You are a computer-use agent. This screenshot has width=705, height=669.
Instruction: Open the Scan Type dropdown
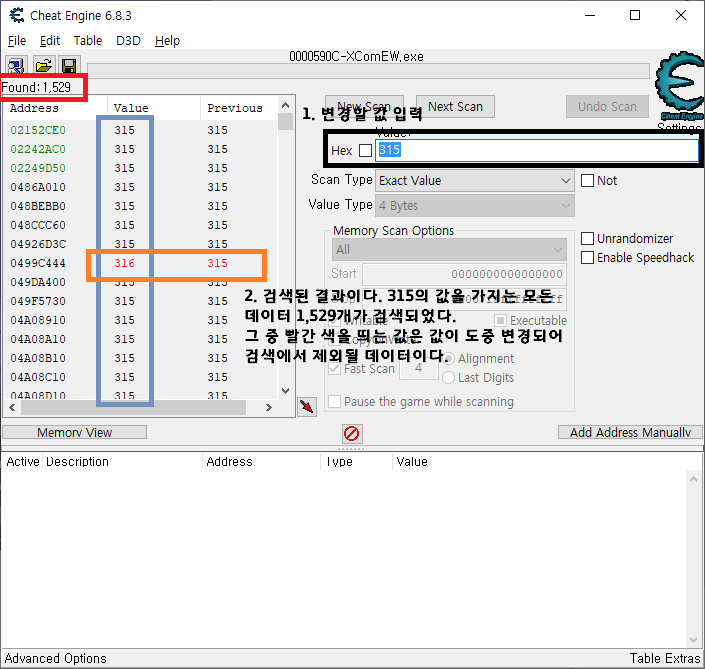coord(475,181)
